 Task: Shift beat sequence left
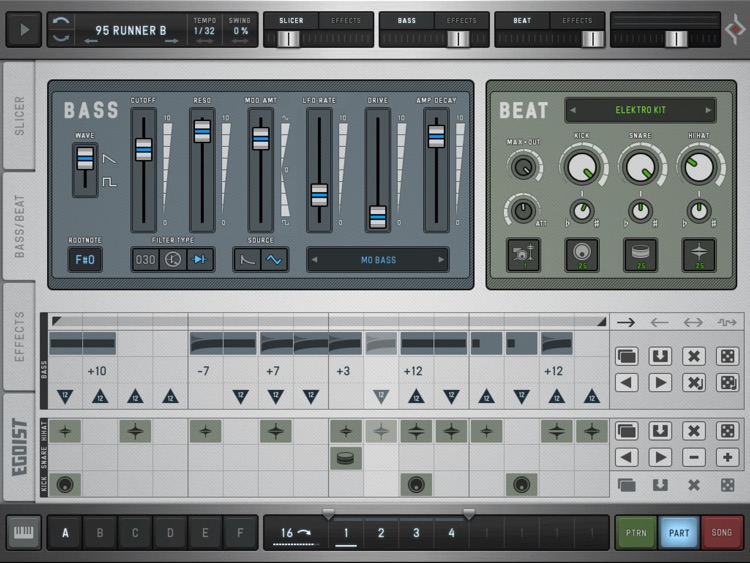point(627,457)
